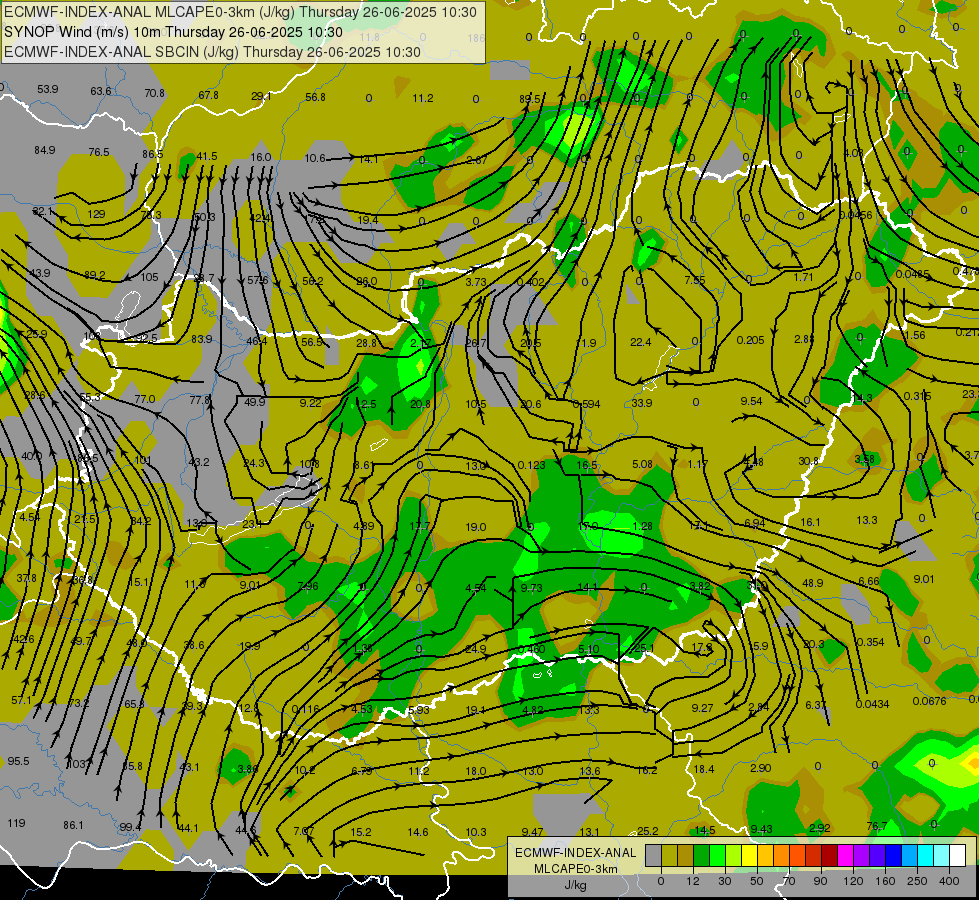The image size is (979, 900).
Task: Click the SYNOP Wind header line
Action: point(174,32)
